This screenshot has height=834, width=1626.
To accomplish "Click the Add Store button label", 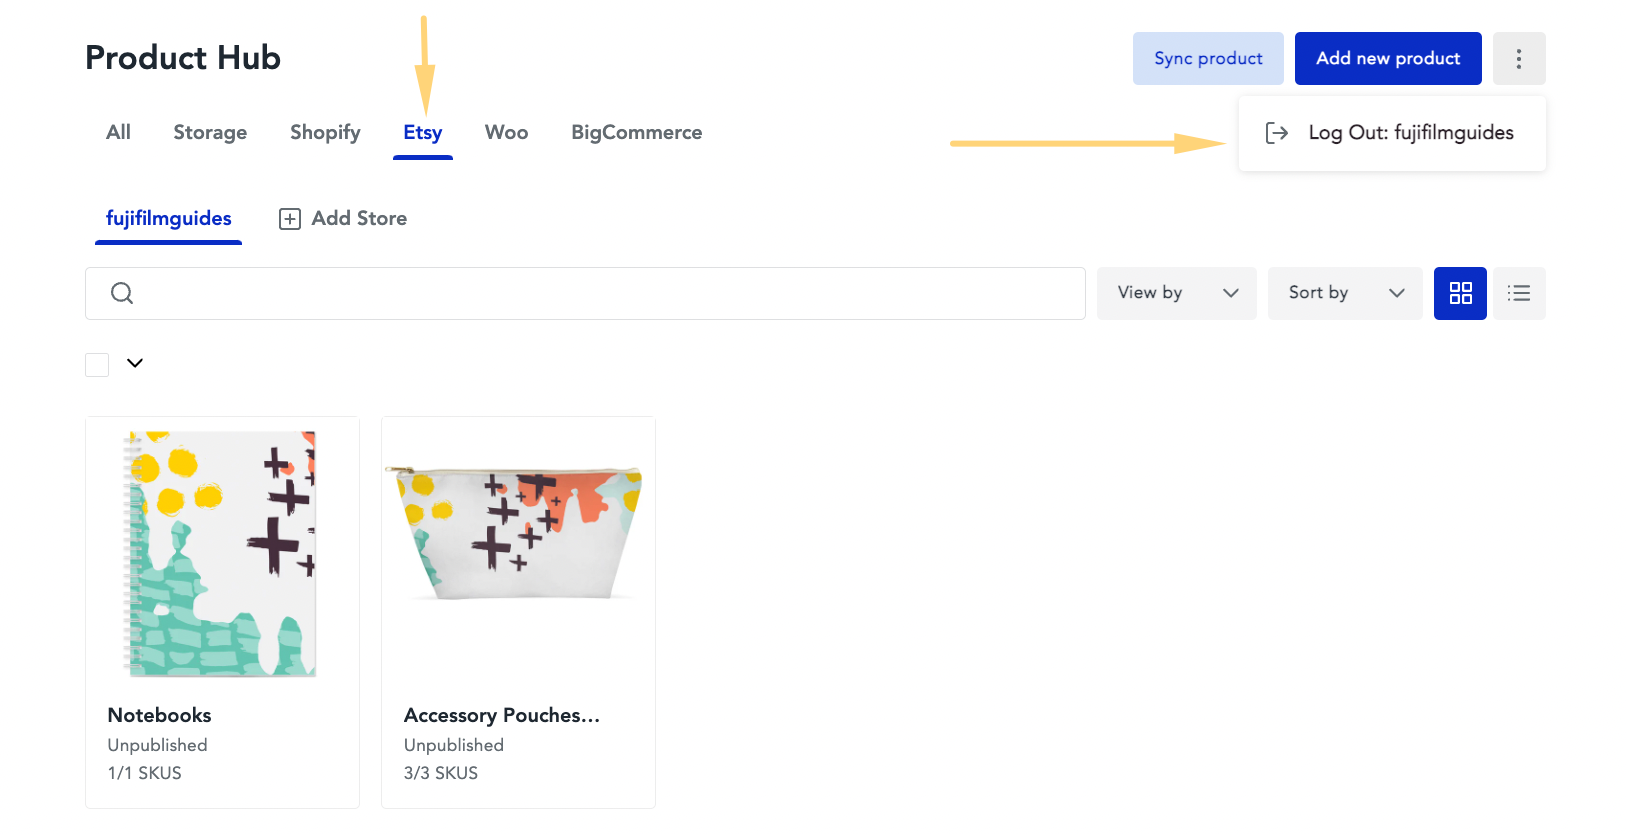I will (x=359, y=218).
